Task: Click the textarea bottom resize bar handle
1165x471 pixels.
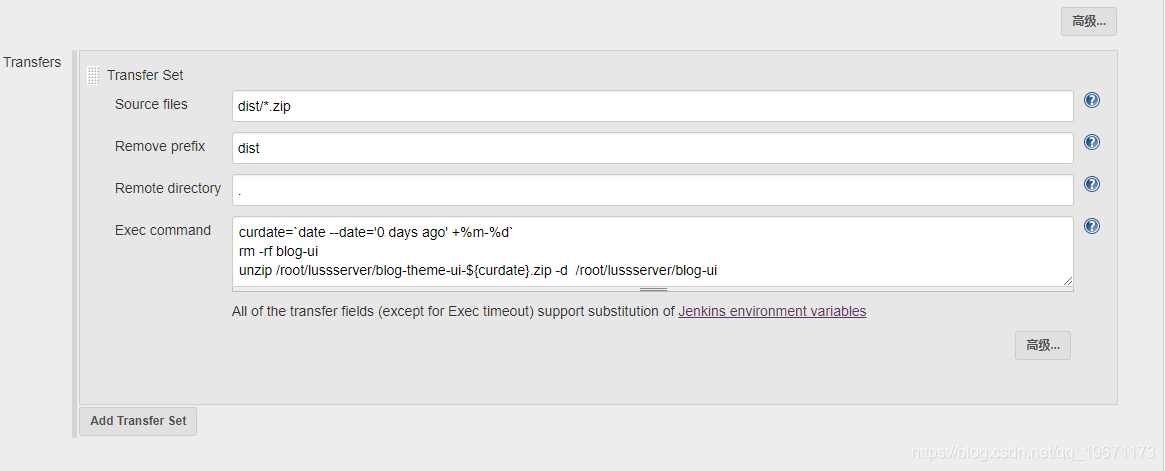Action: (x=653, y=289)
